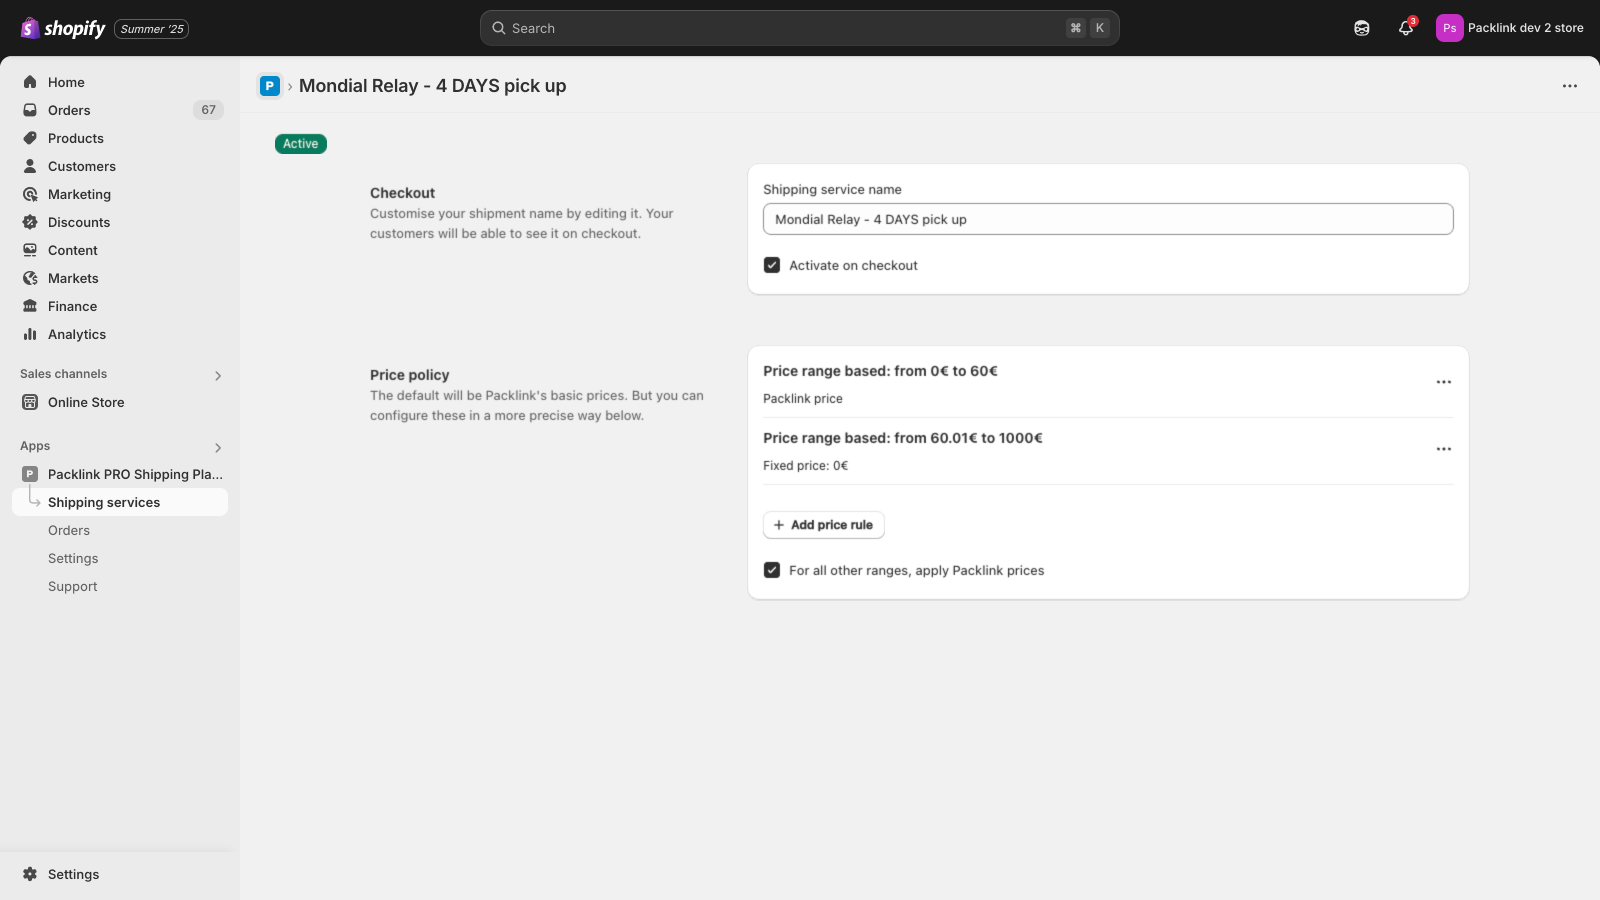Click the blue Packlink breadcrumb icon
Image resolution: width=1600 pixels, height=900 pixels.
[x=269, y=86]
